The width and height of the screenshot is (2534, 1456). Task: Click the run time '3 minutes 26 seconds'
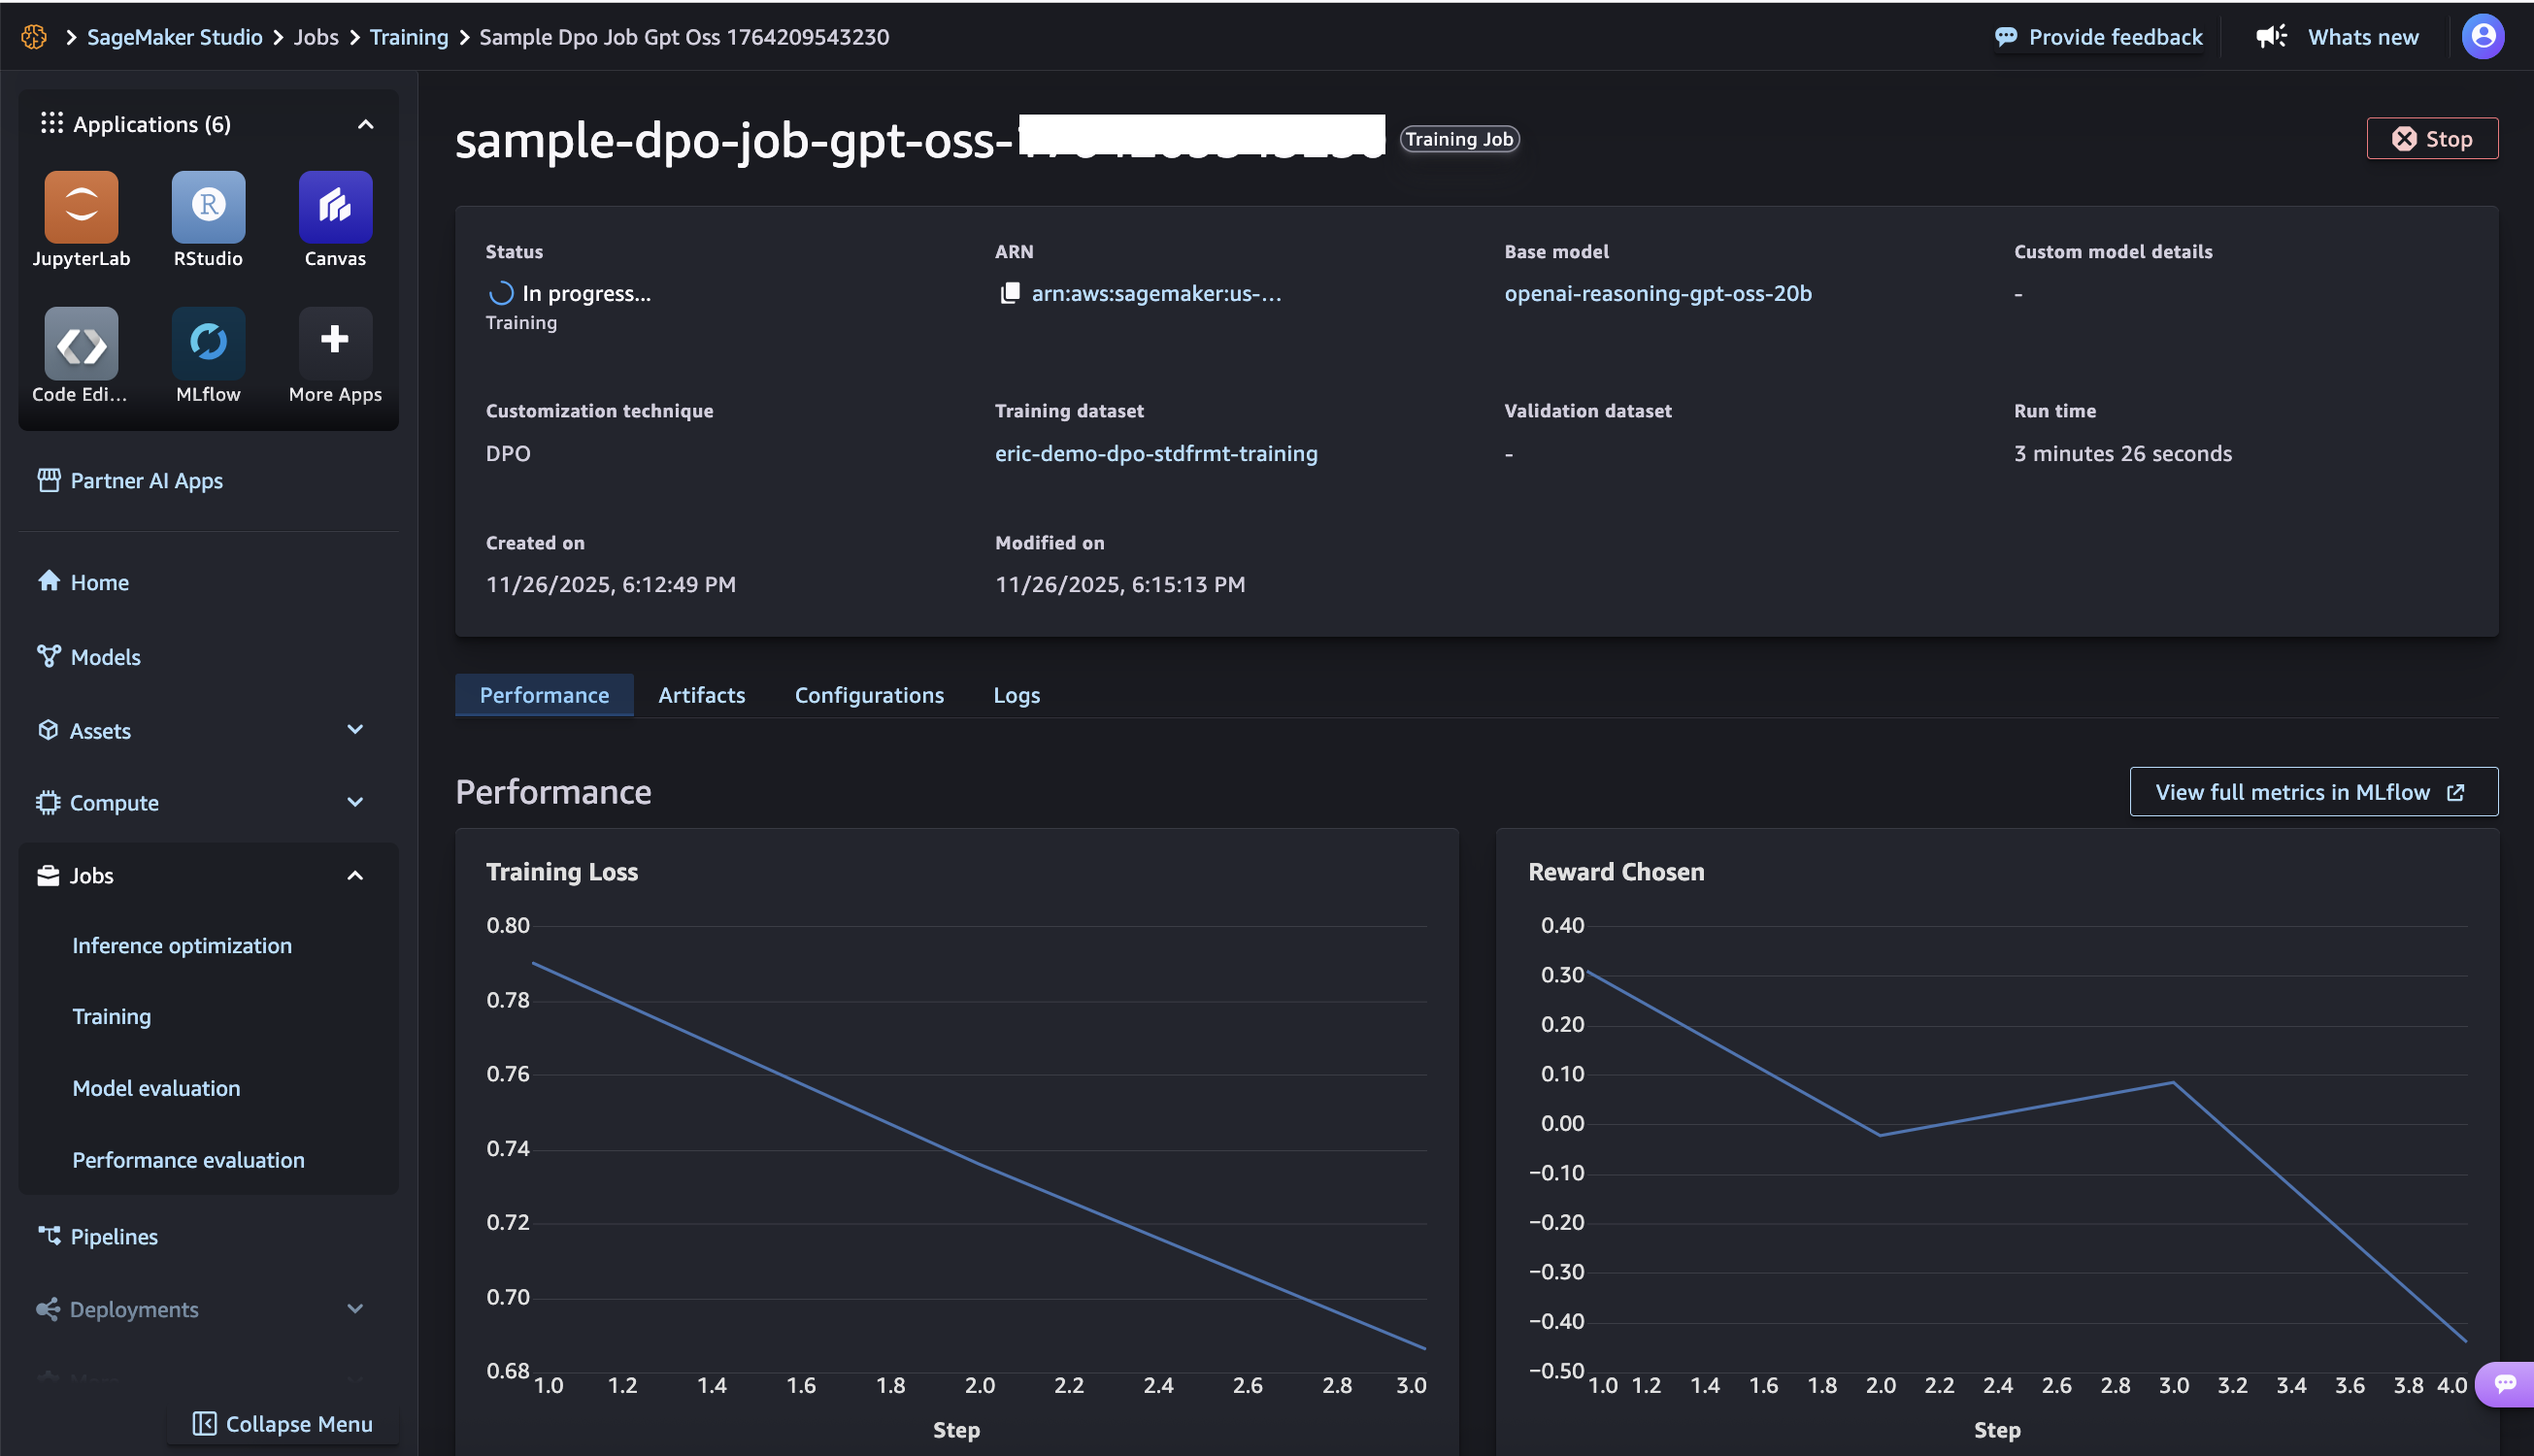(x=2122, y=453)
